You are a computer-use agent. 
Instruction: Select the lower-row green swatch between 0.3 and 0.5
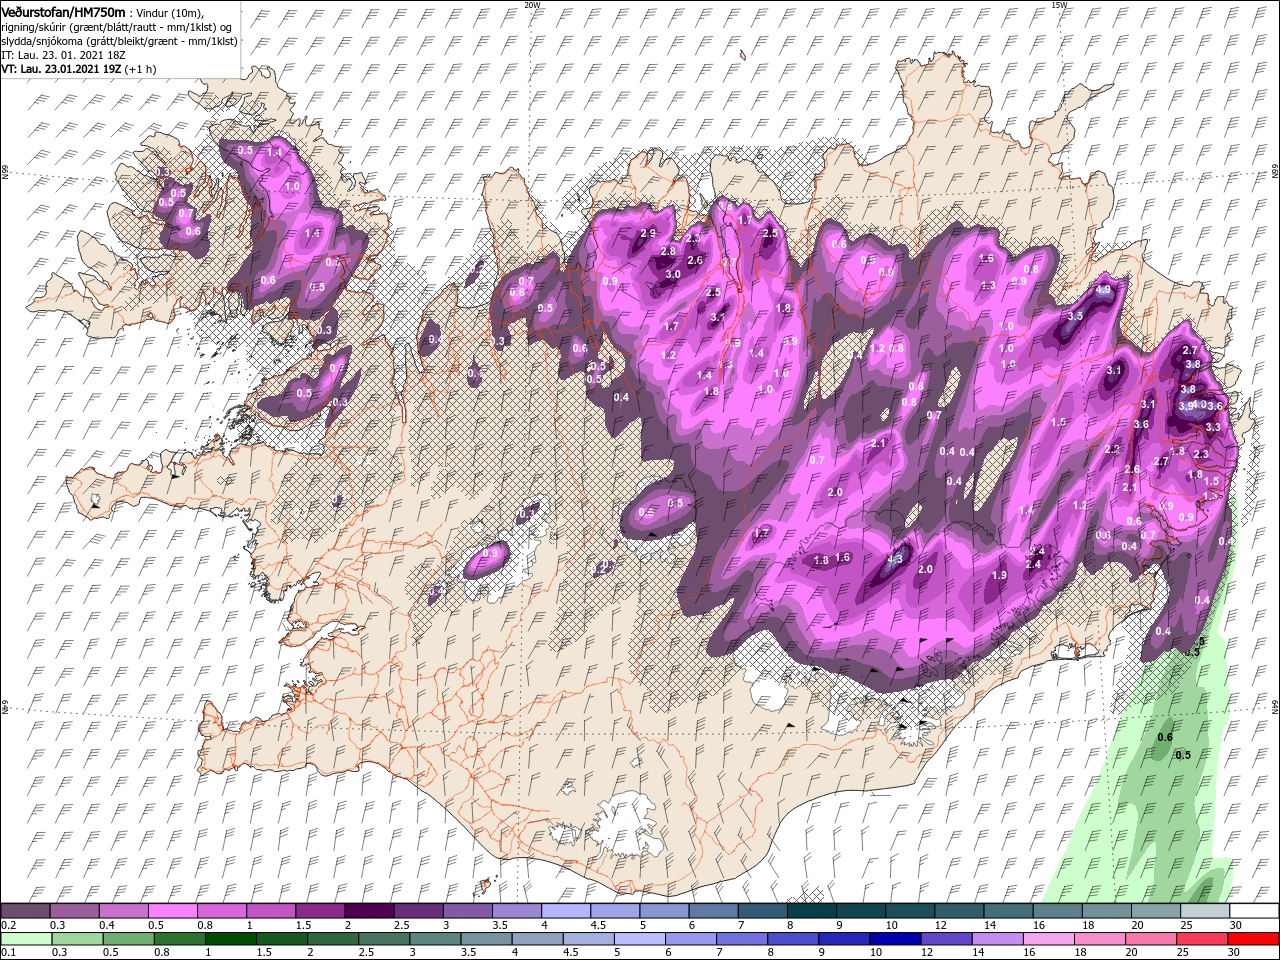[x=77, y=939]
